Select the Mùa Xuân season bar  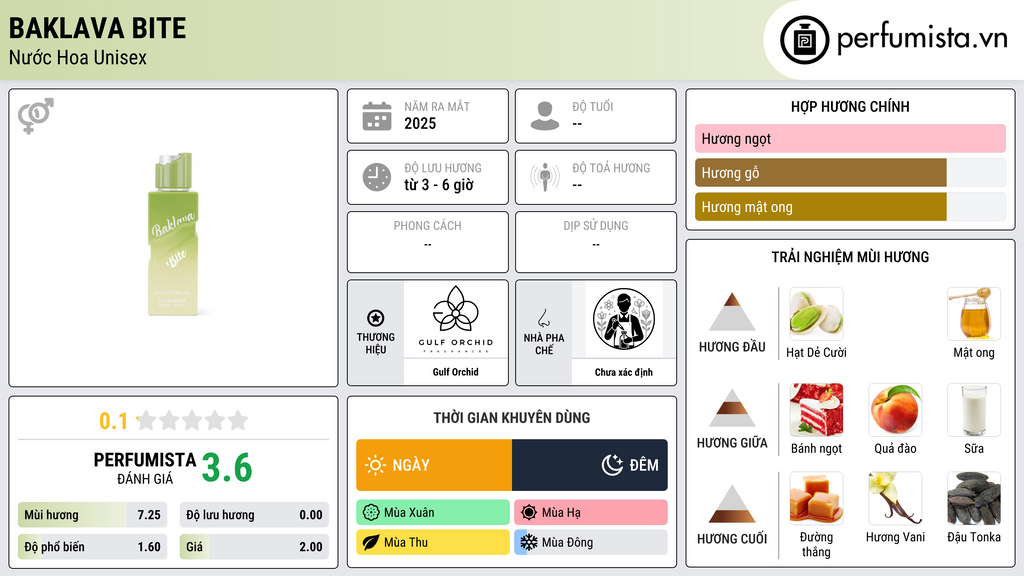point(433,512)
